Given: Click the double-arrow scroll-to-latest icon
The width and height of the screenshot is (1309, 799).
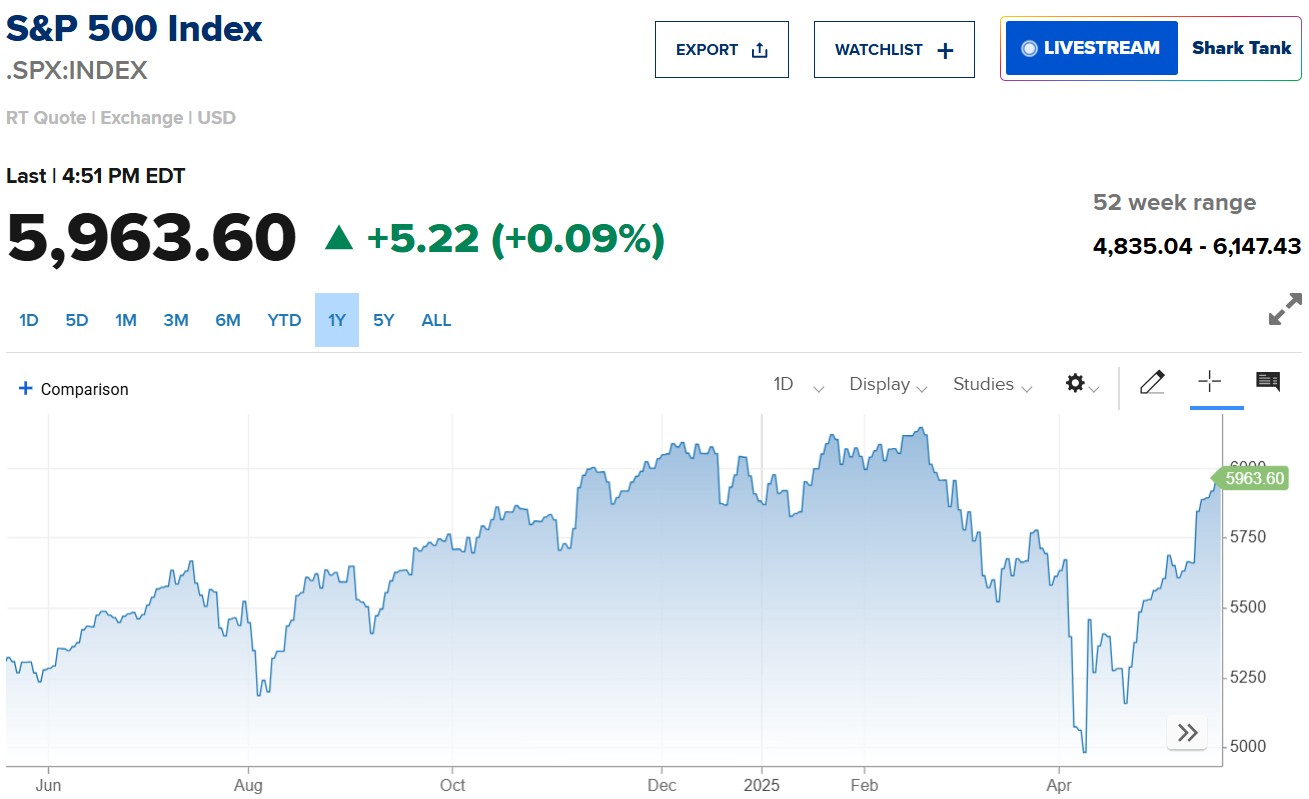Looking at the screenshot, I should click(x=1187, y=732).
